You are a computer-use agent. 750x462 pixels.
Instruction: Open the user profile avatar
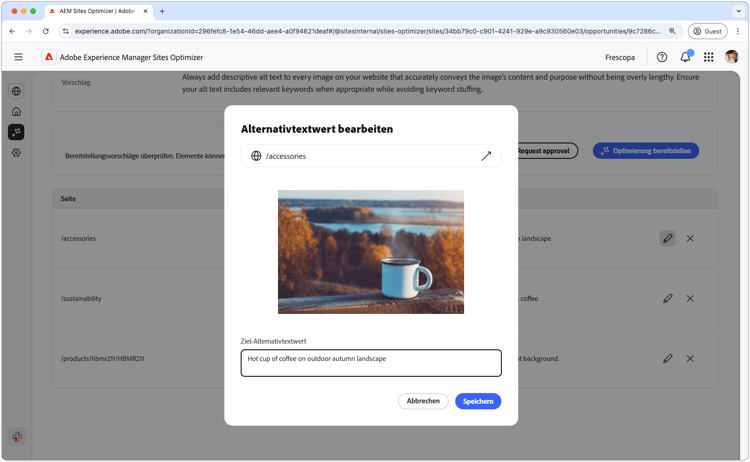[731, 57]
